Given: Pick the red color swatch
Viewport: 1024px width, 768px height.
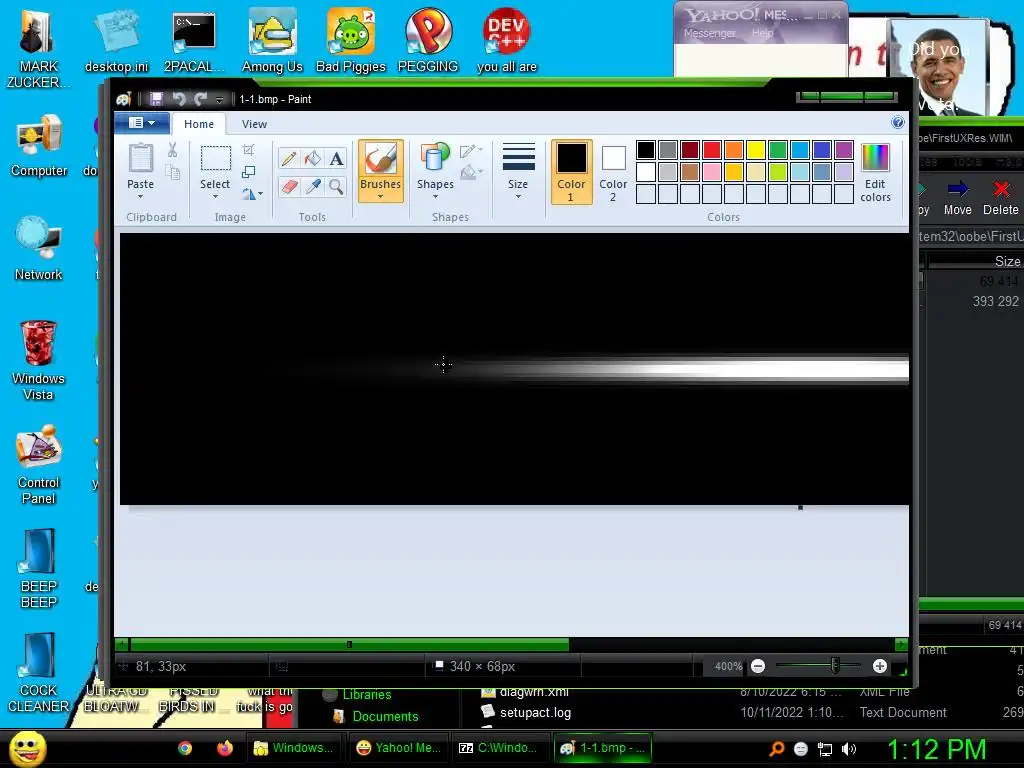Looking at the screenshot, I should [712, 150].
